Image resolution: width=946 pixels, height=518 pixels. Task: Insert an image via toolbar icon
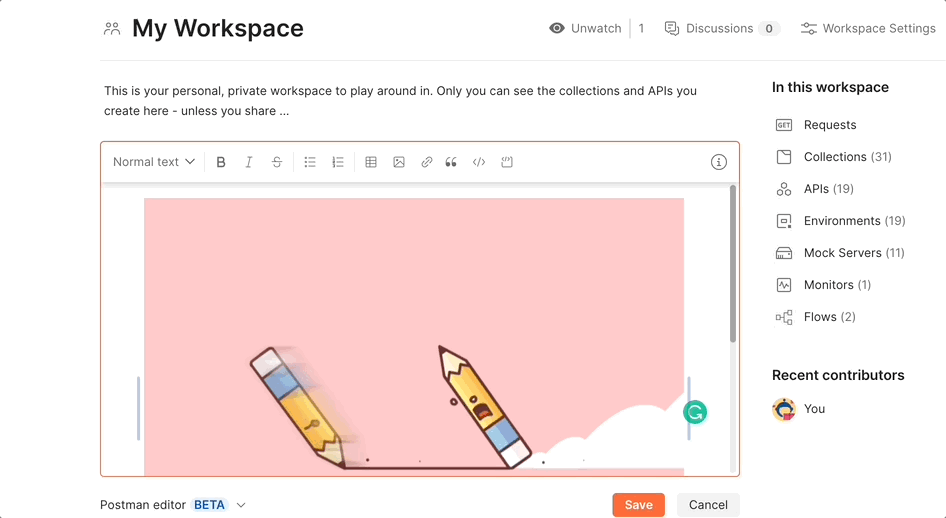click(399, 162)
